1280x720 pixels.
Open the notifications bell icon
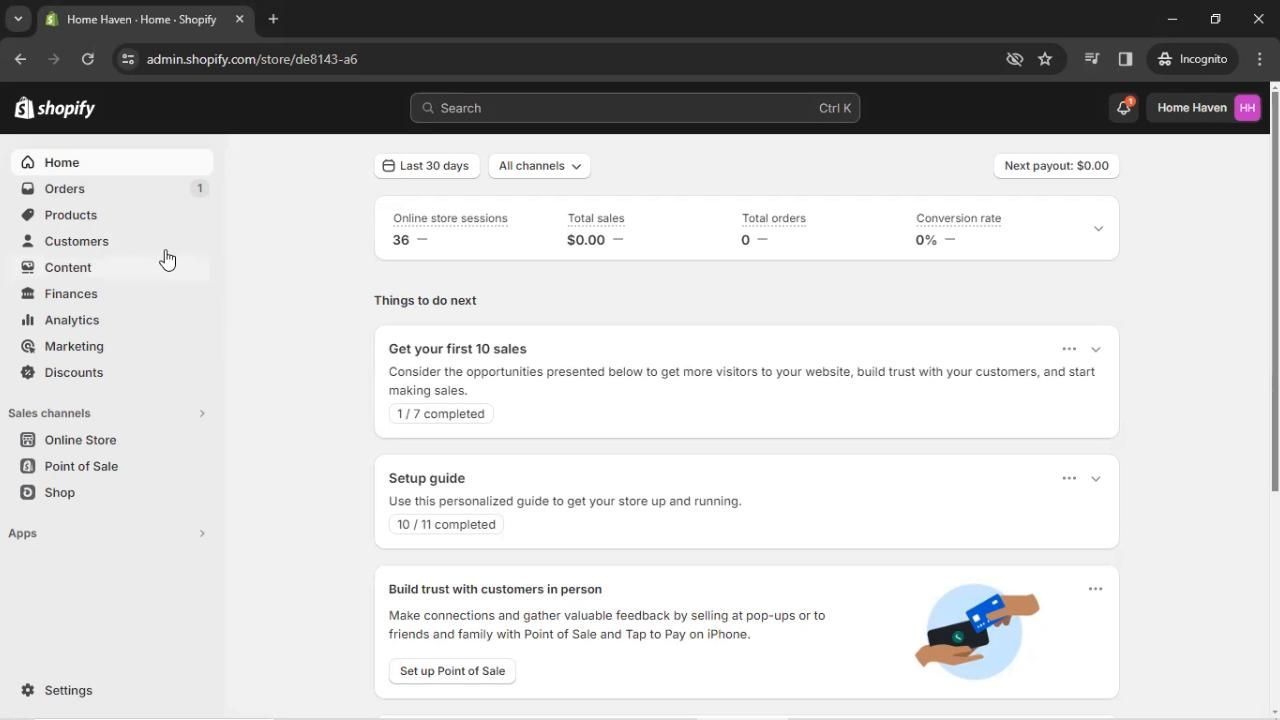tap(1123, 108)
